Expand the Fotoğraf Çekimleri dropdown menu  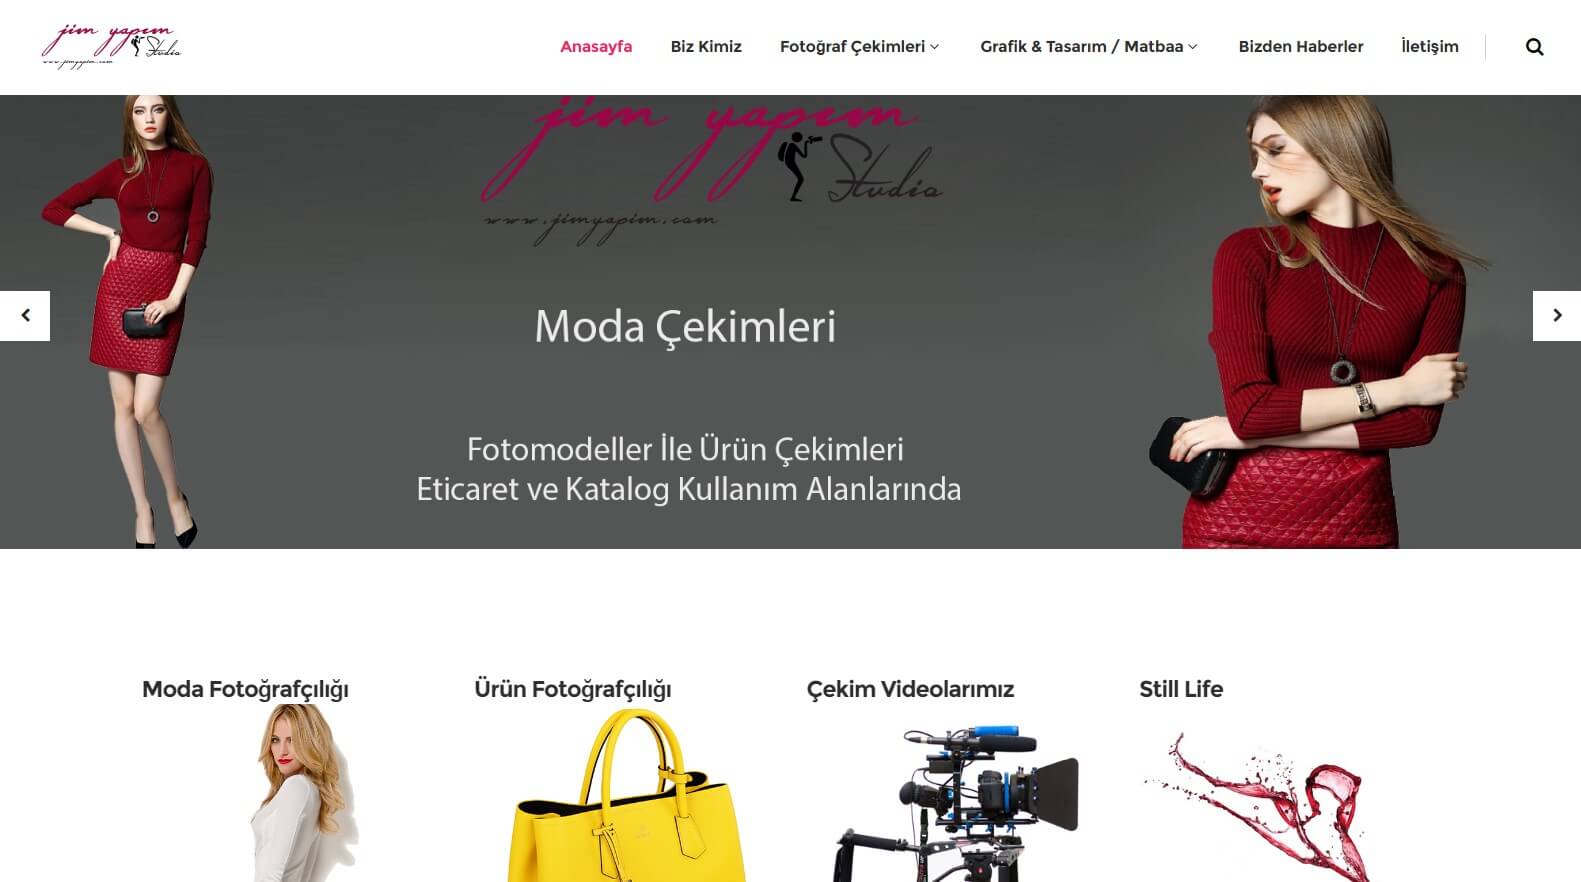click(859, 47)
